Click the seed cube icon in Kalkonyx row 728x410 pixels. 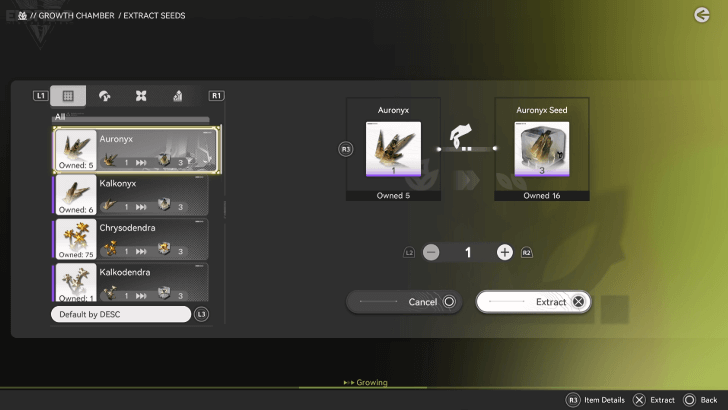click(163, 204)
